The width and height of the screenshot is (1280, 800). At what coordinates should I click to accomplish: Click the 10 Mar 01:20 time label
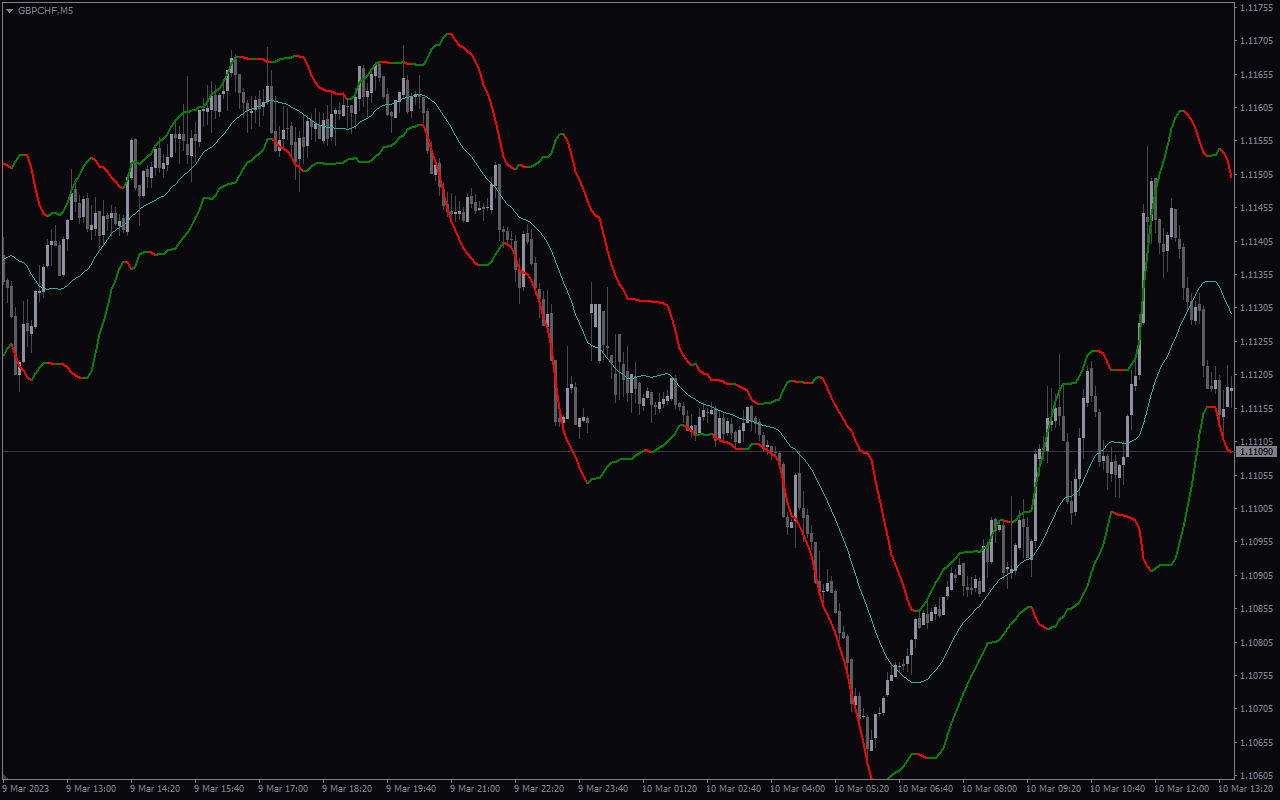pos(669,789)
